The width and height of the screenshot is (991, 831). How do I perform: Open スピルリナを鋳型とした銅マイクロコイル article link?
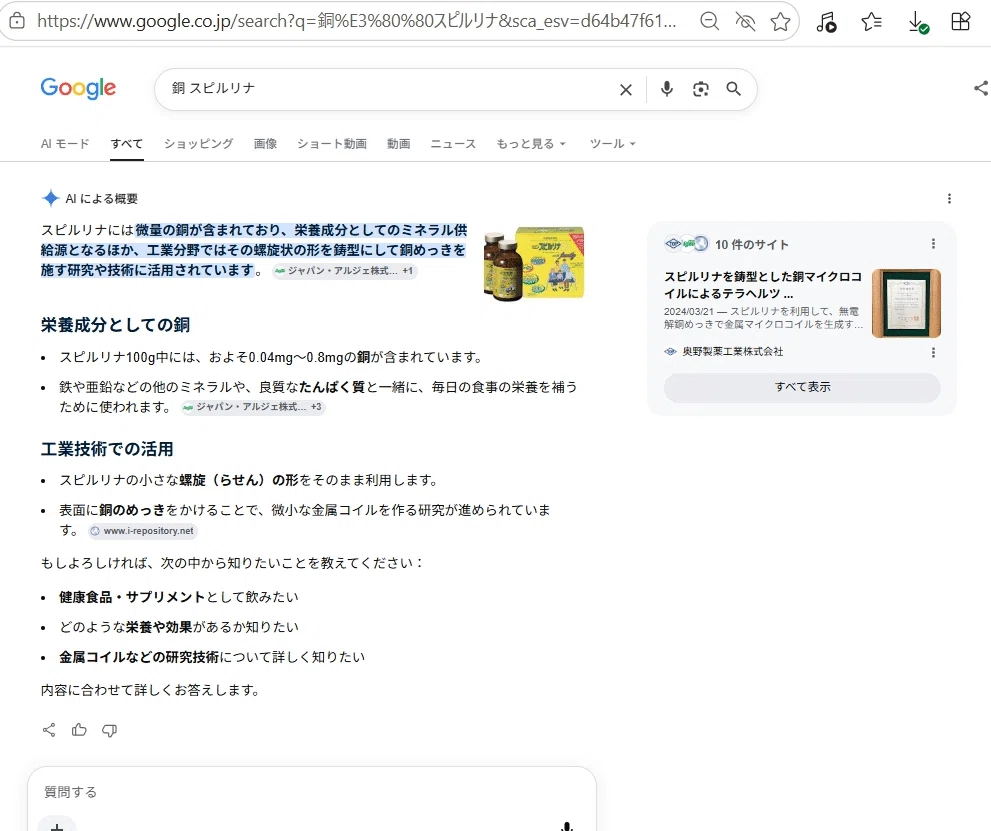pyautogui.click(x=763, y=285)
